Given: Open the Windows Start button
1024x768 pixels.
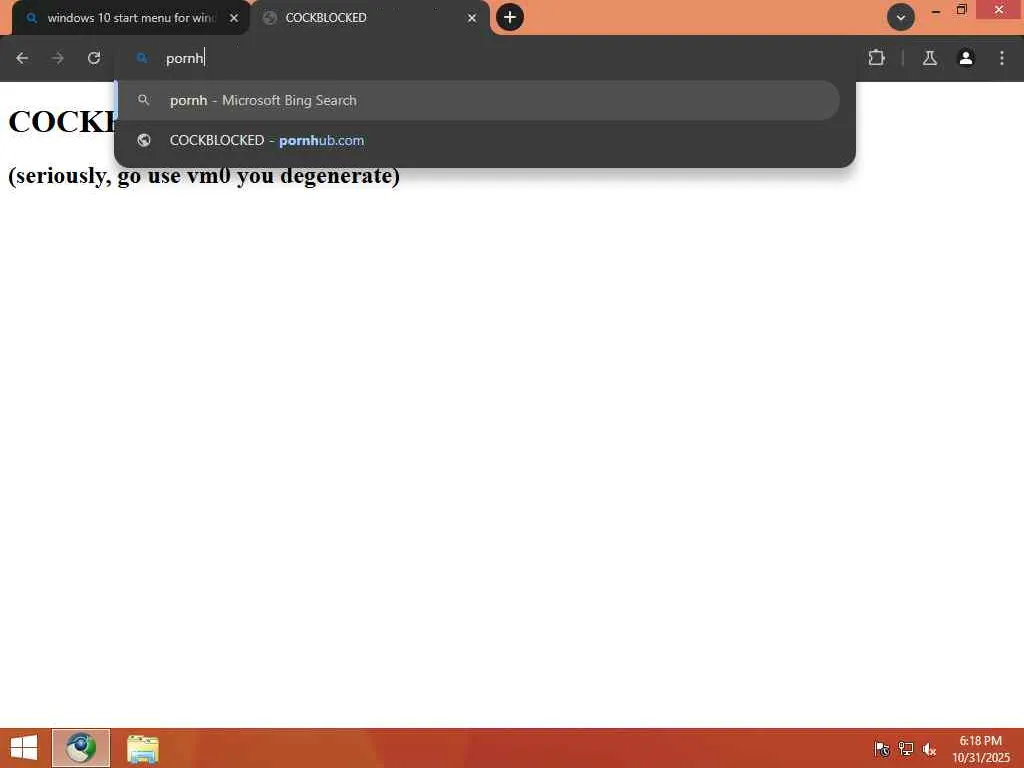Looking at the screenshot, I should (x=24, y=748).
